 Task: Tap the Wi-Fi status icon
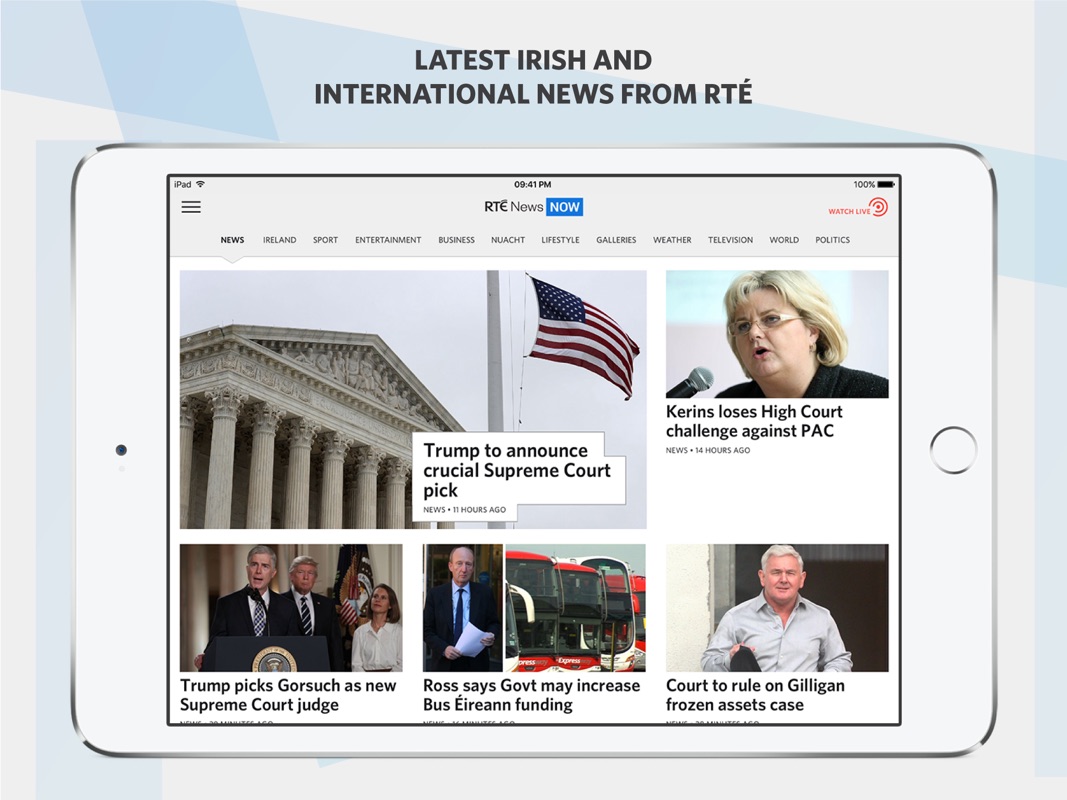(x=200, y=184)
